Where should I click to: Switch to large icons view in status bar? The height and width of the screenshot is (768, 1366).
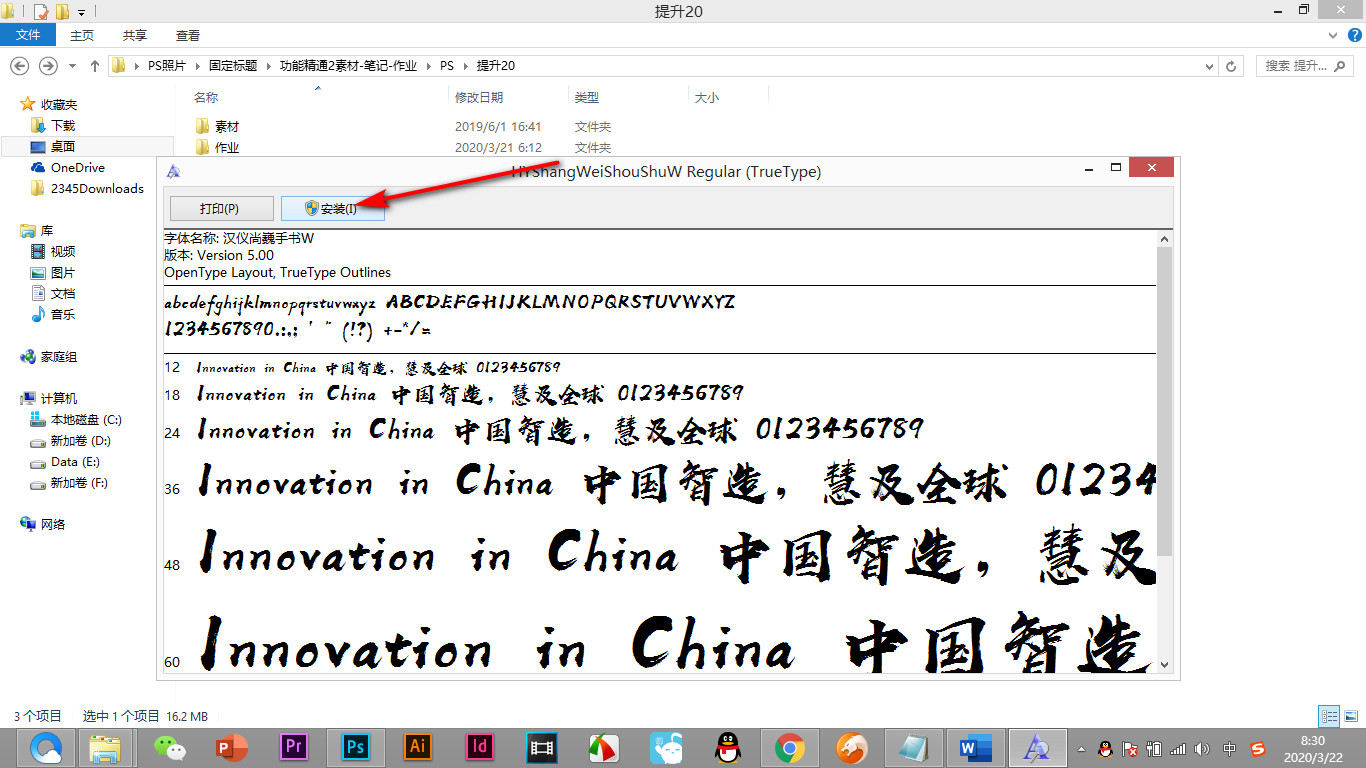tap(1350, 716)
